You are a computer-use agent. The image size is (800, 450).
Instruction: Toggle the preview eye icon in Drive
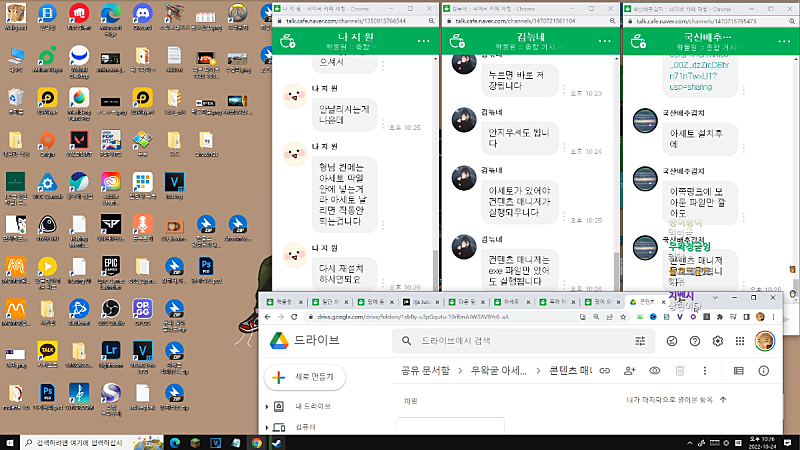point(655,371)
